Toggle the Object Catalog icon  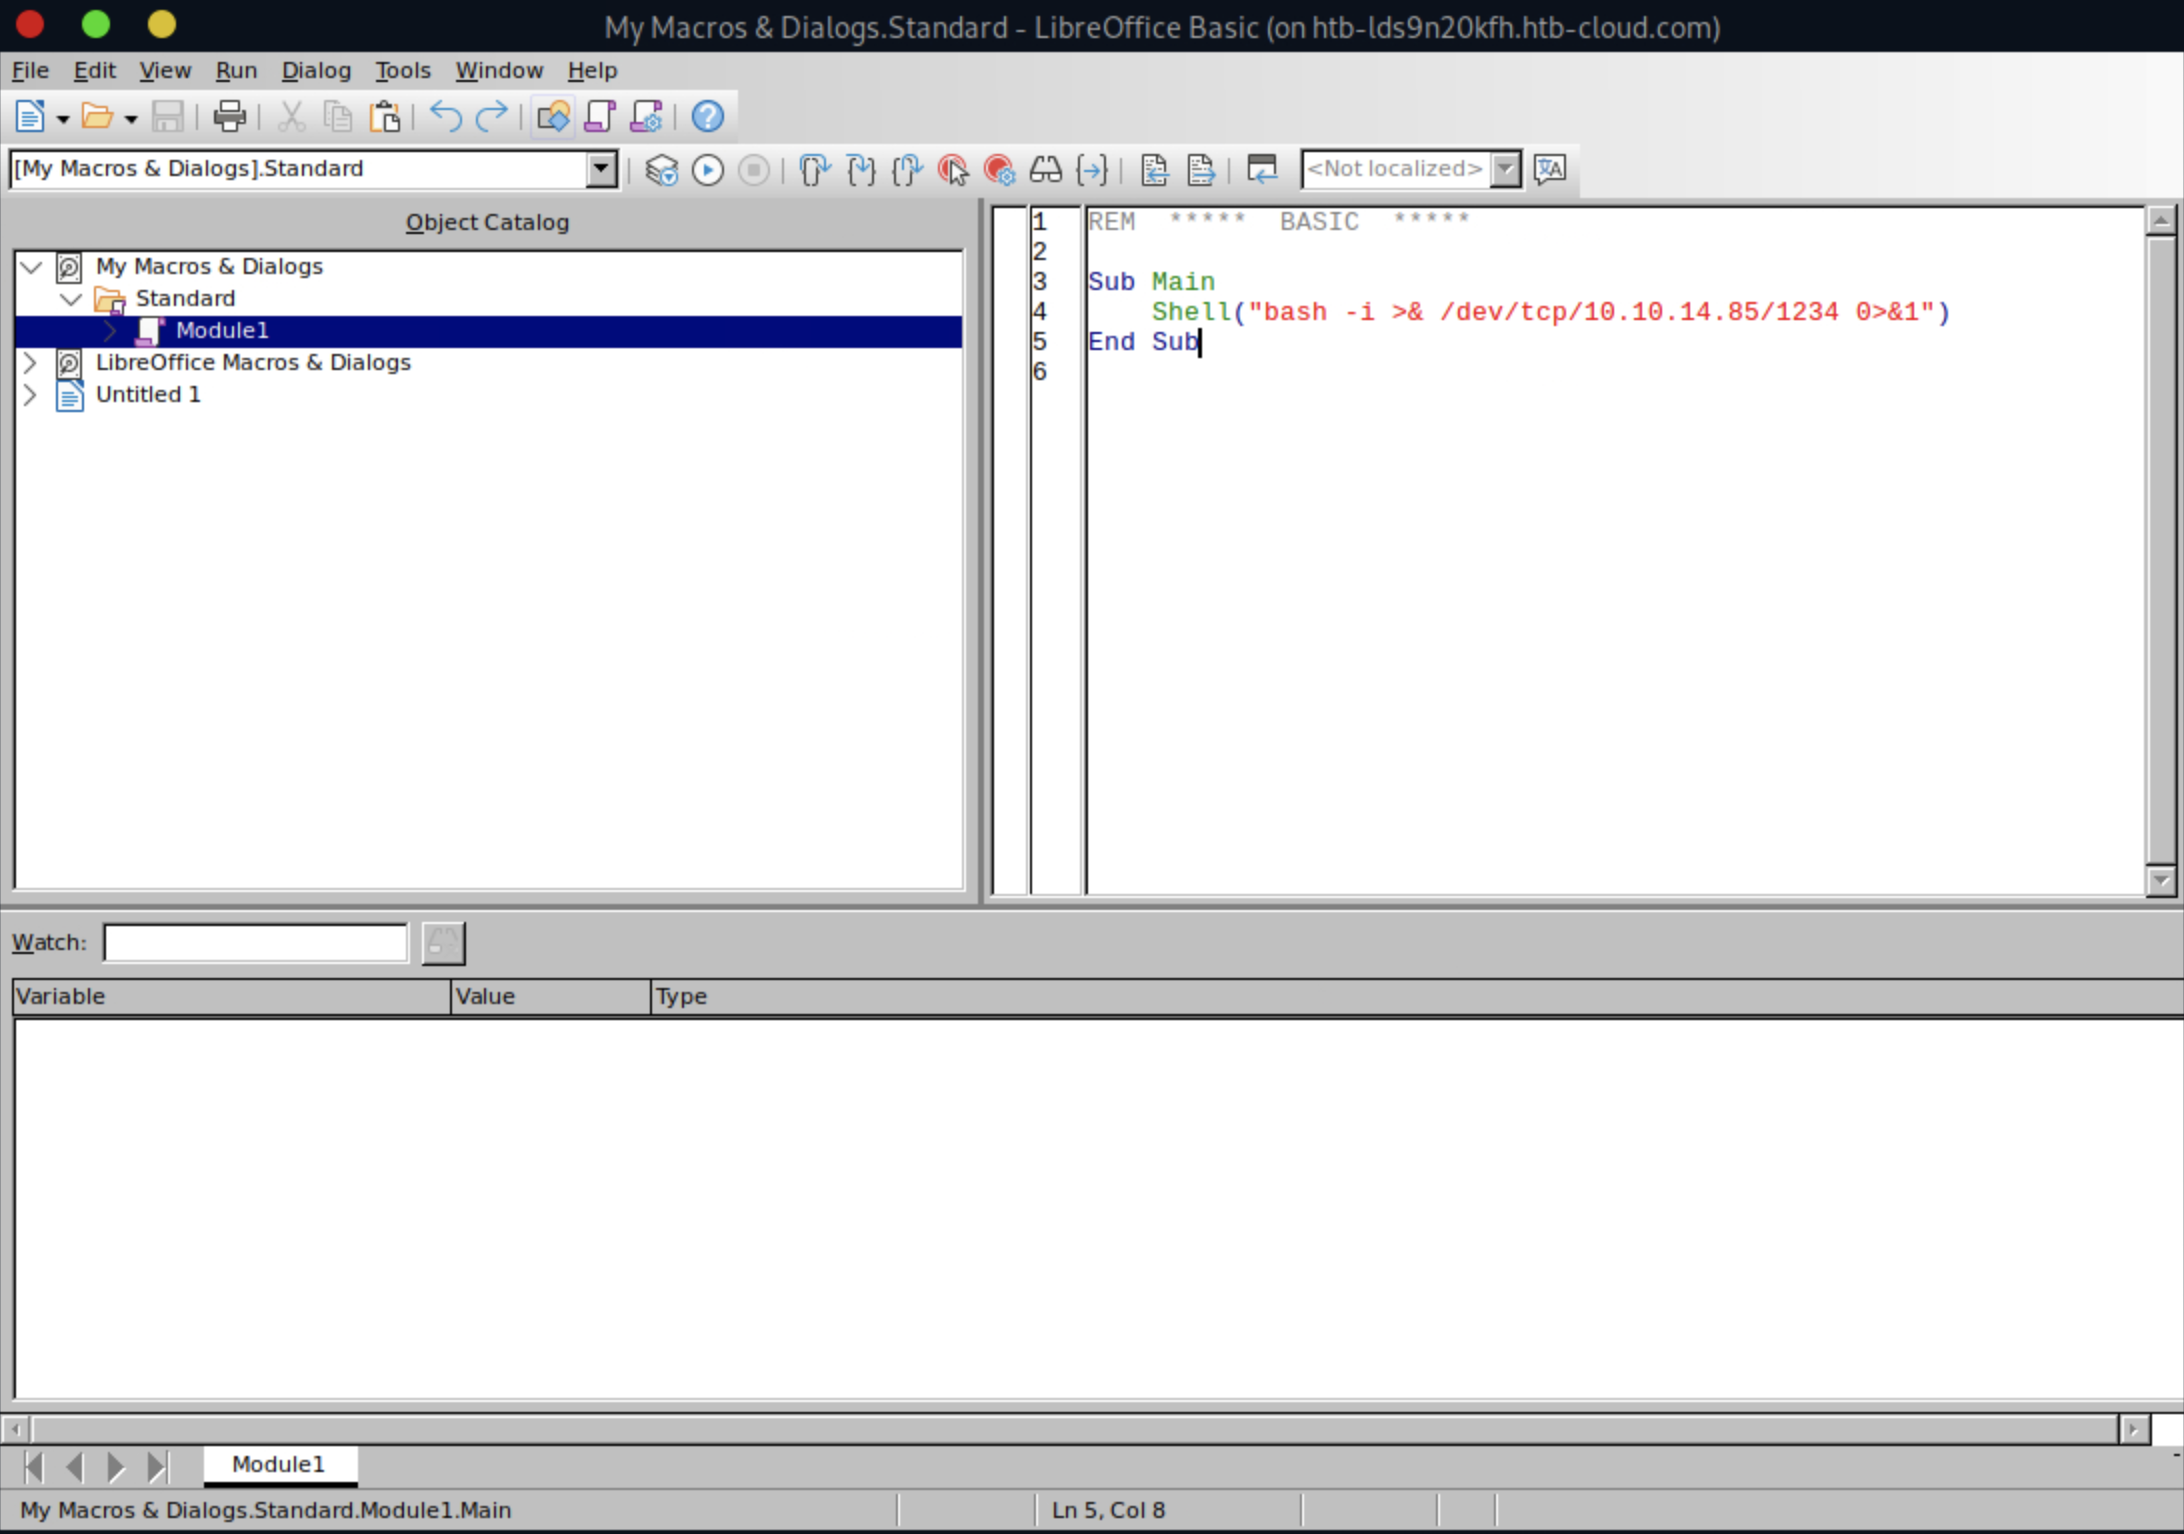coord(553,117)
